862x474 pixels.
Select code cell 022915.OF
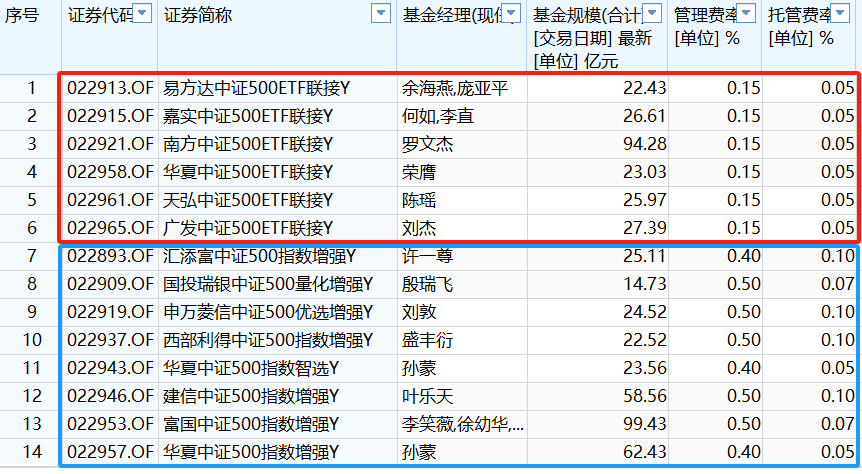click(x=110, y=116)
